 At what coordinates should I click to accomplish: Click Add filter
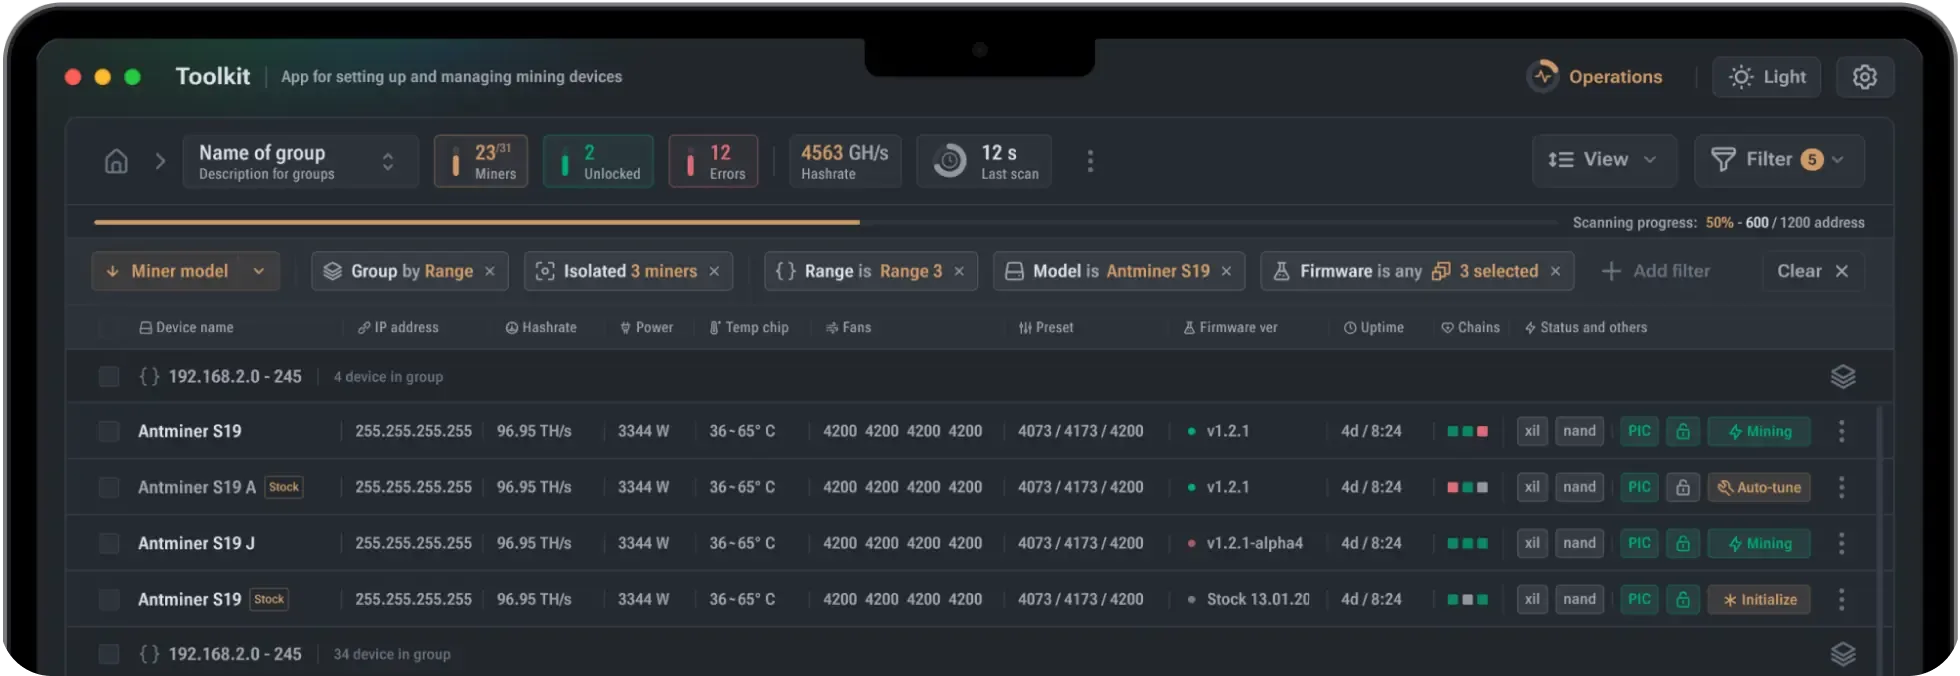[x=1656, y=271]
